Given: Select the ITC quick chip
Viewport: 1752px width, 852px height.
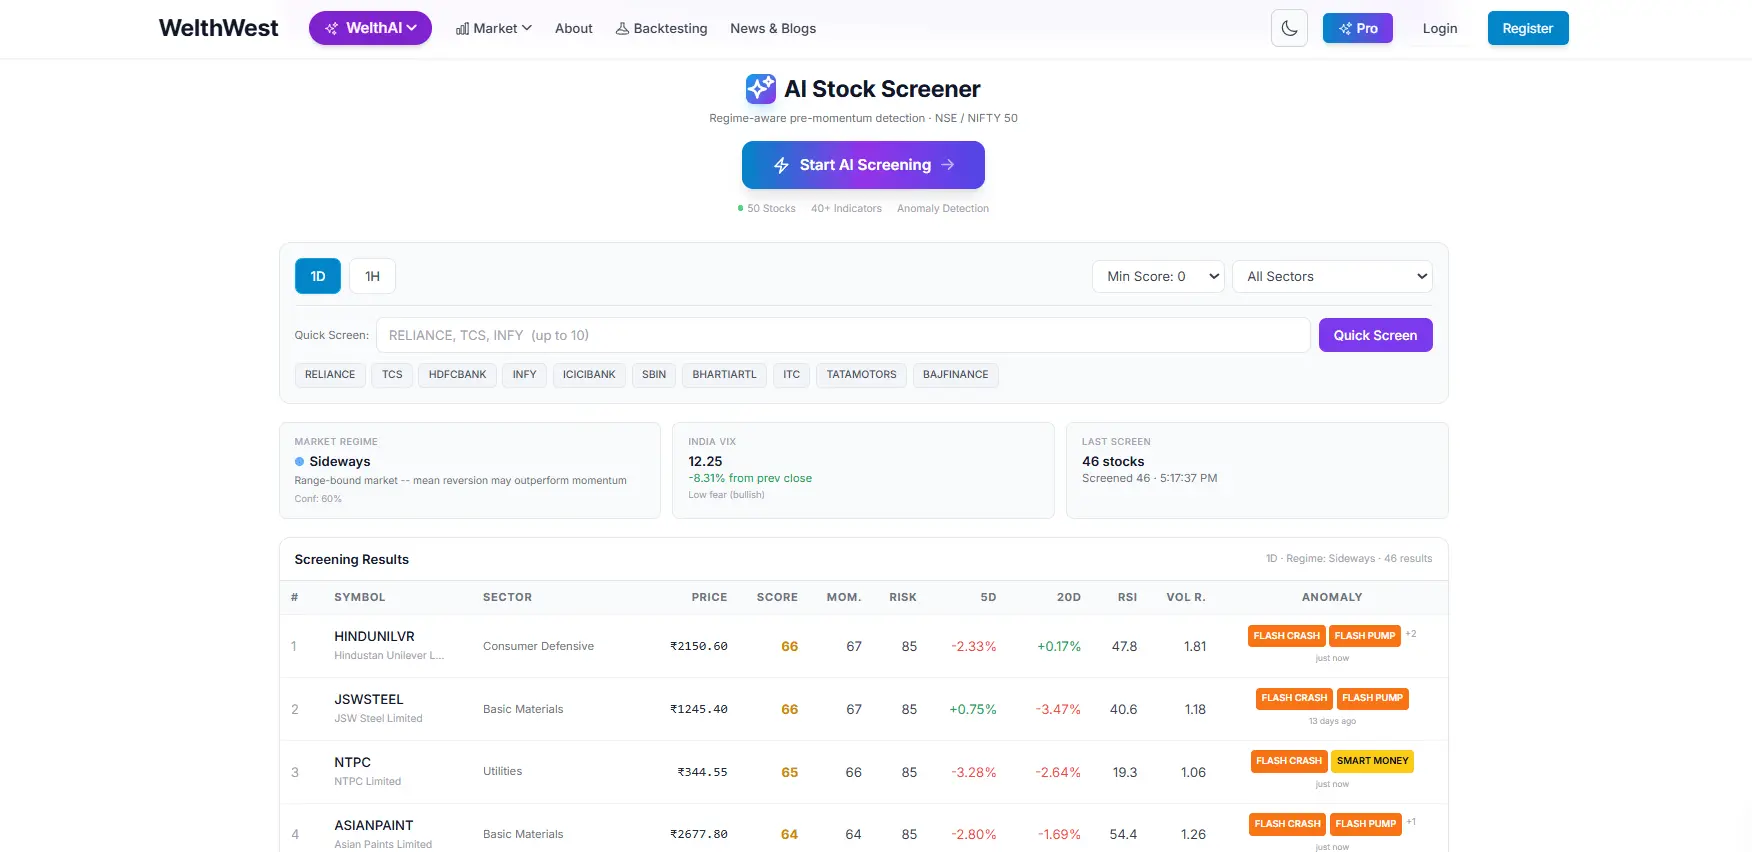Looking at the screenshot, I should [791, 375].
